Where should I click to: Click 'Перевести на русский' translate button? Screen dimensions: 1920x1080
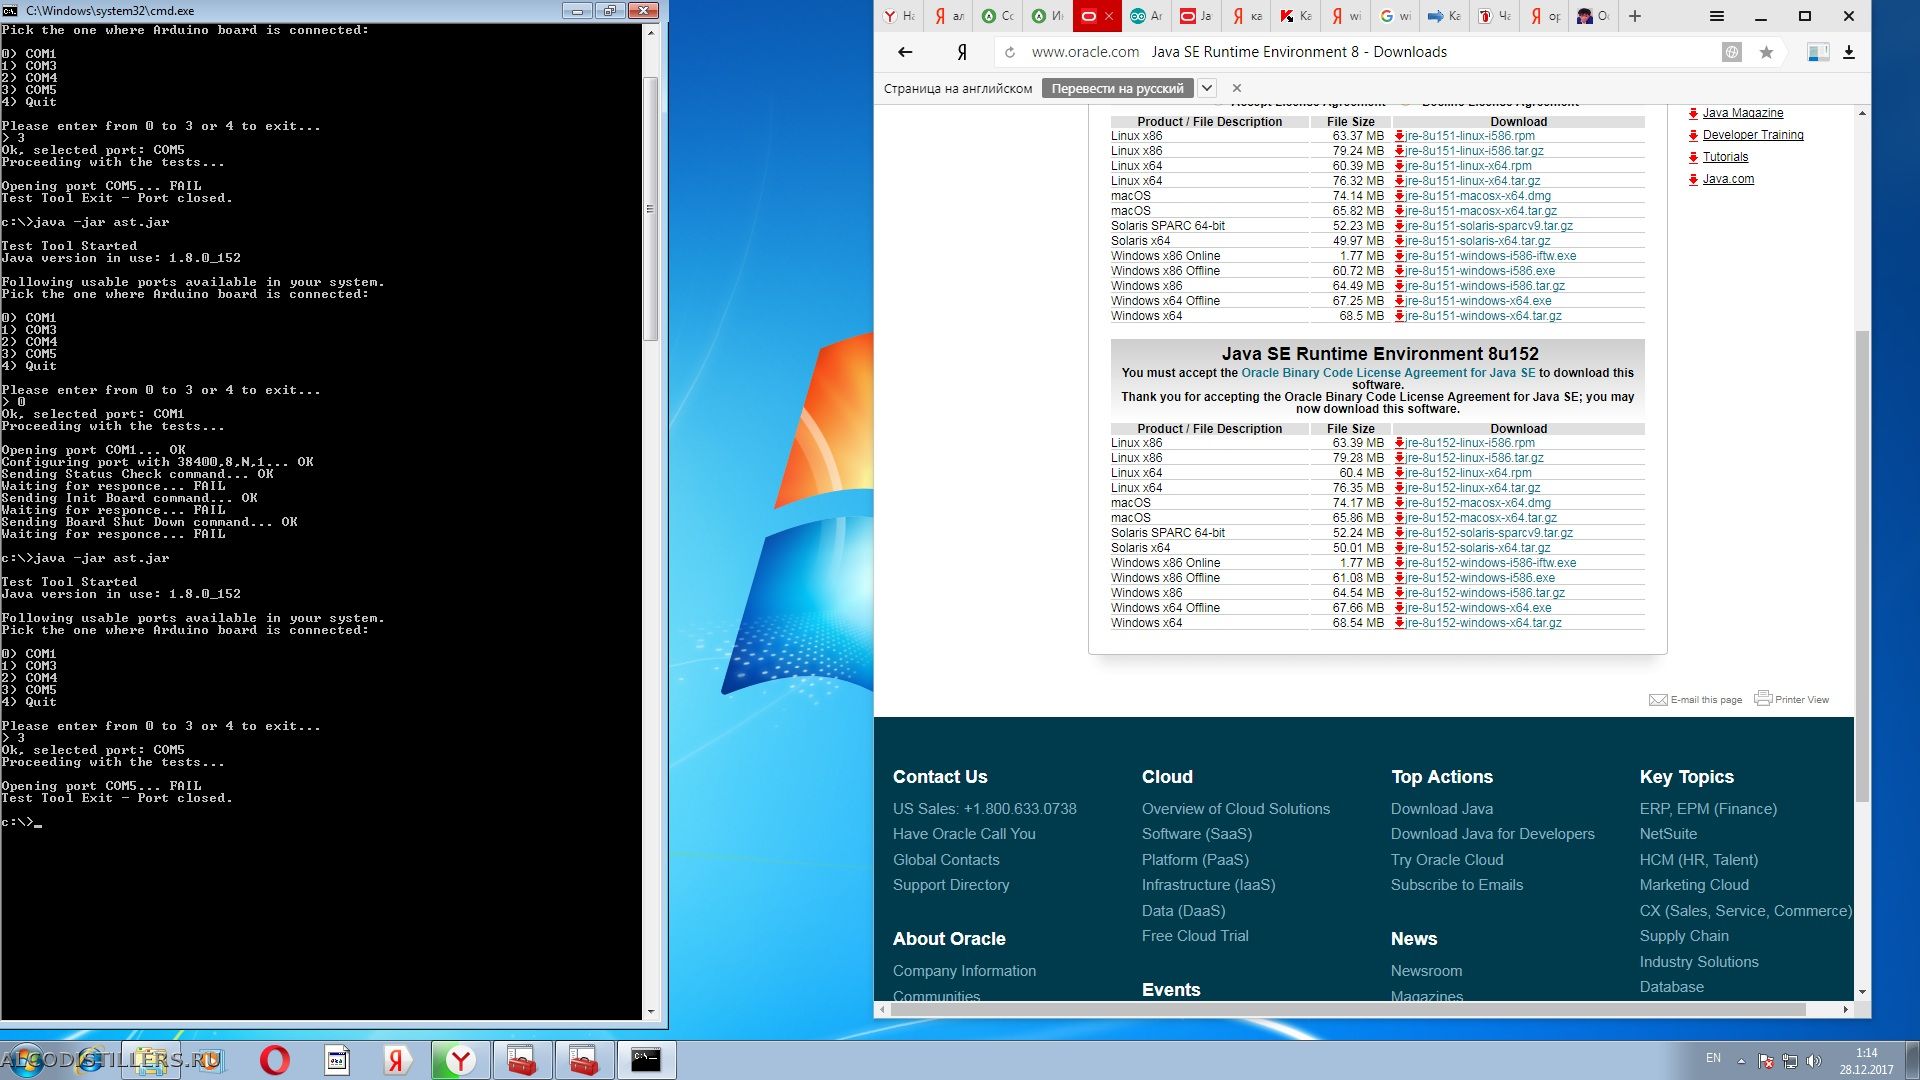coord(1117,88)
